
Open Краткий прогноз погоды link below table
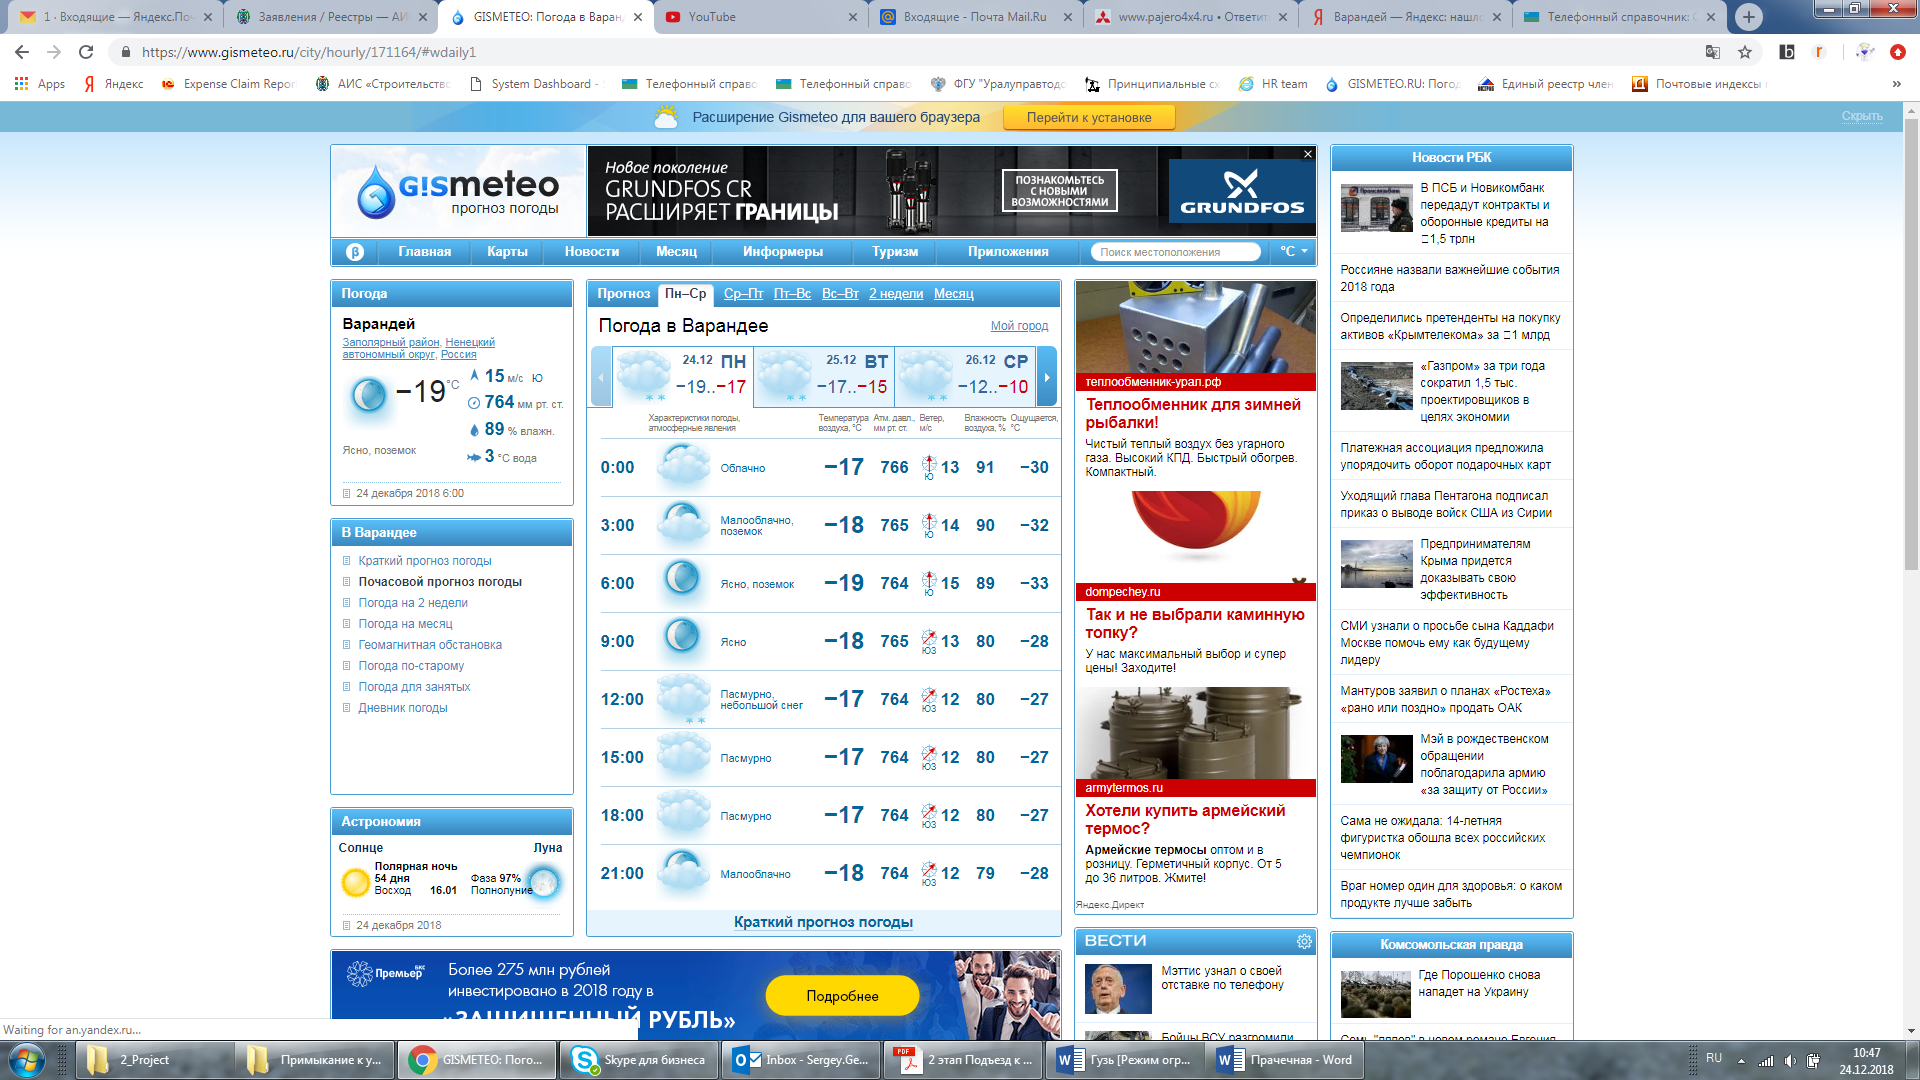click(x=823, y=922)
